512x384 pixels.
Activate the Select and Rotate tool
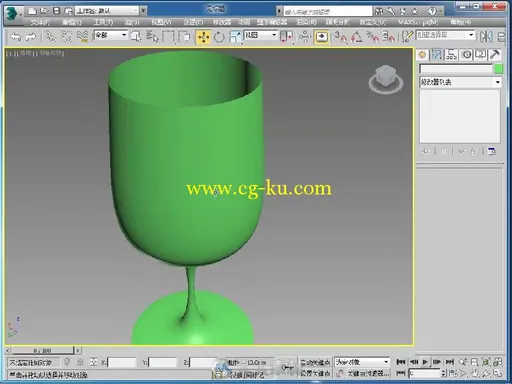(219, 37)
